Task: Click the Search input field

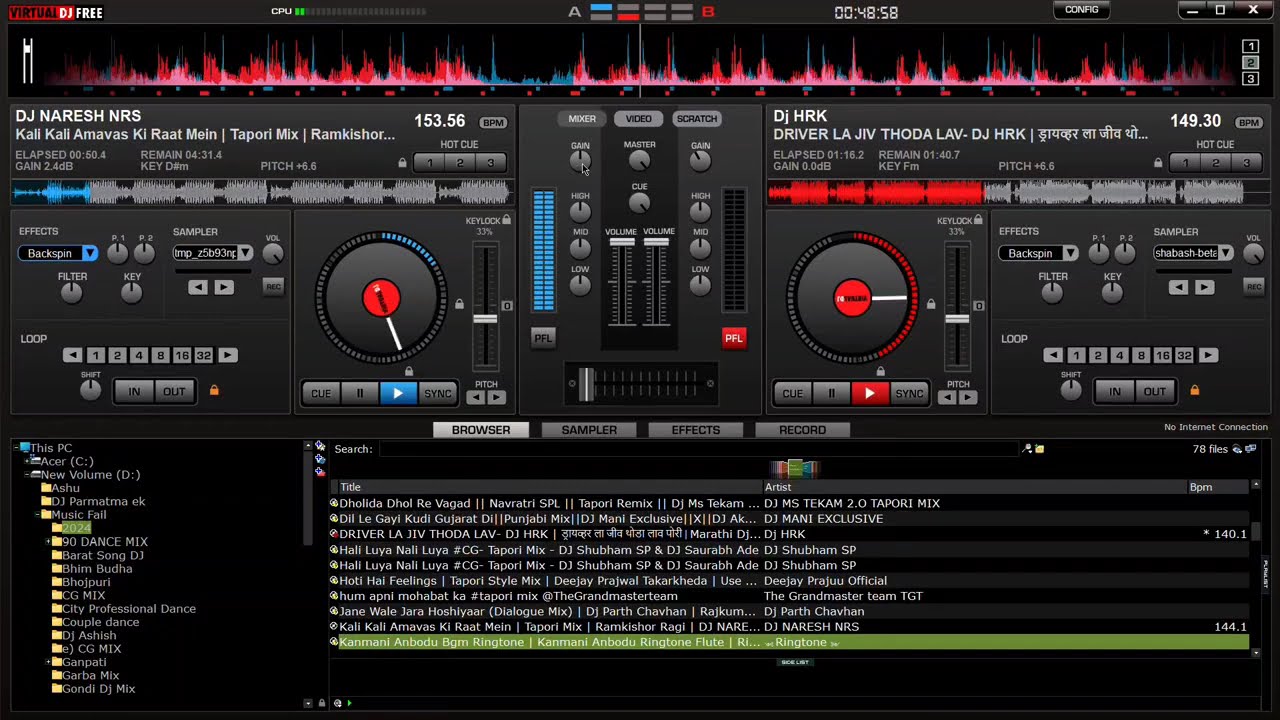Action: [698, 449]
